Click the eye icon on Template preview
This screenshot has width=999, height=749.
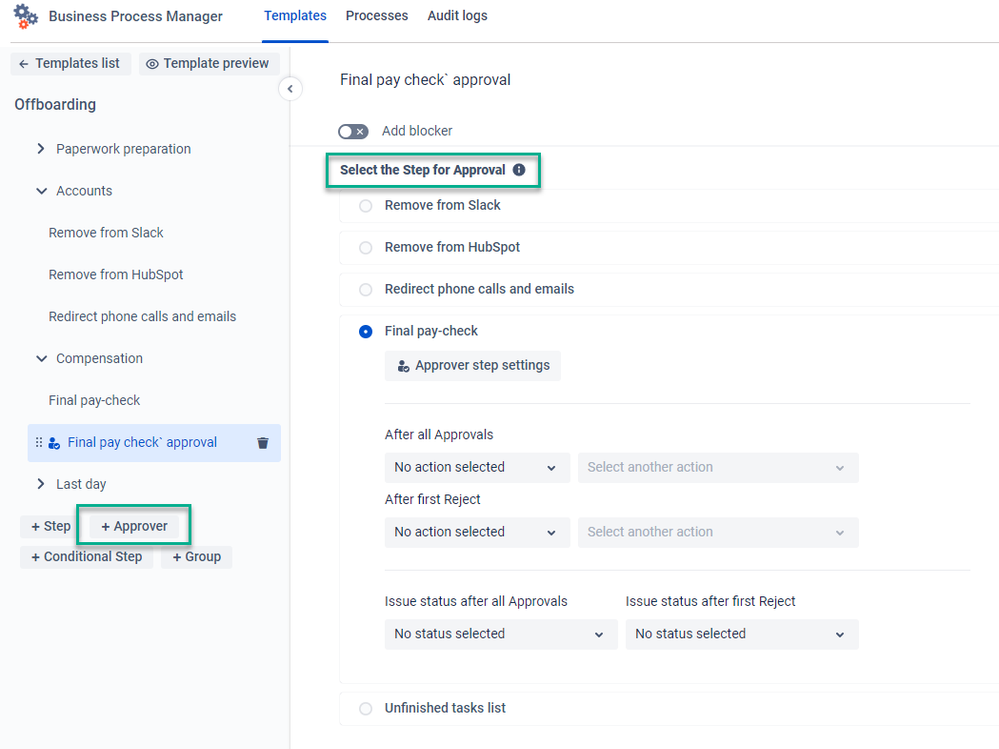[x=152, y=64]
